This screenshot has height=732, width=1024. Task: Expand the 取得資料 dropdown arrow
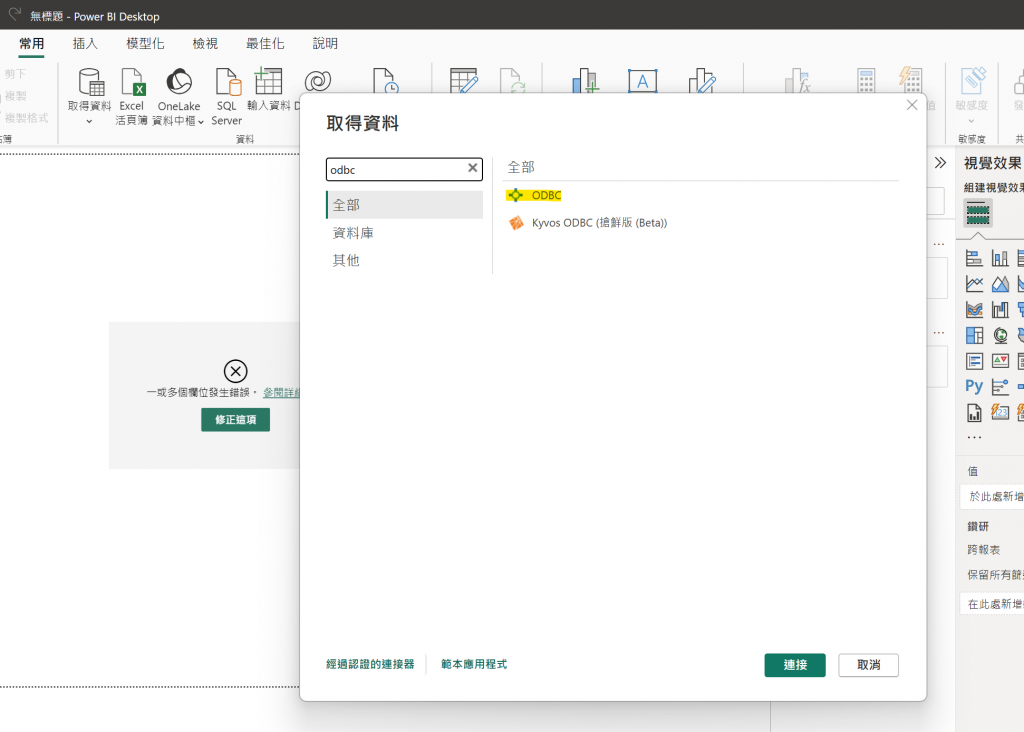coord(89,121)
